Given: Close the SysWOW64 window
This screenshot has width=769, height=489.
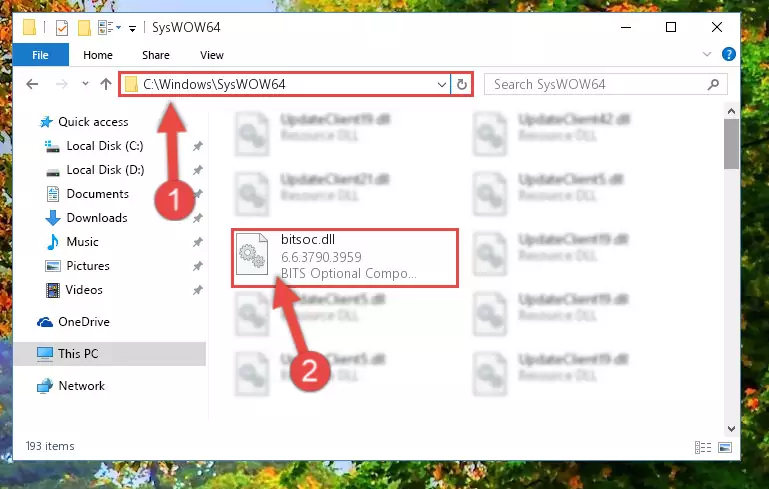Looking at the screenshot, I should (717, 27).
